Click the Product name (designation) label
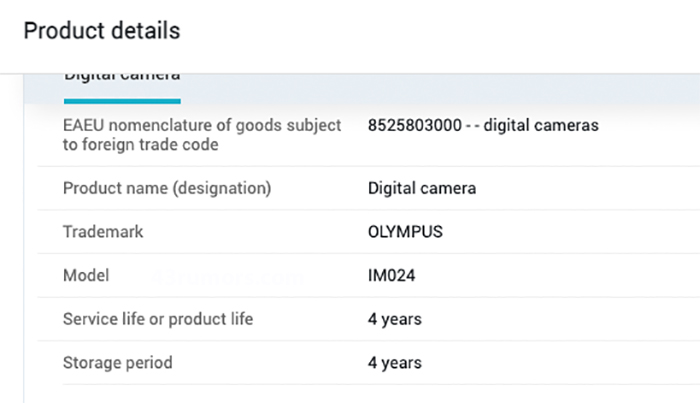This screenshot has width=700, height=403. click(x=167, y=188)
